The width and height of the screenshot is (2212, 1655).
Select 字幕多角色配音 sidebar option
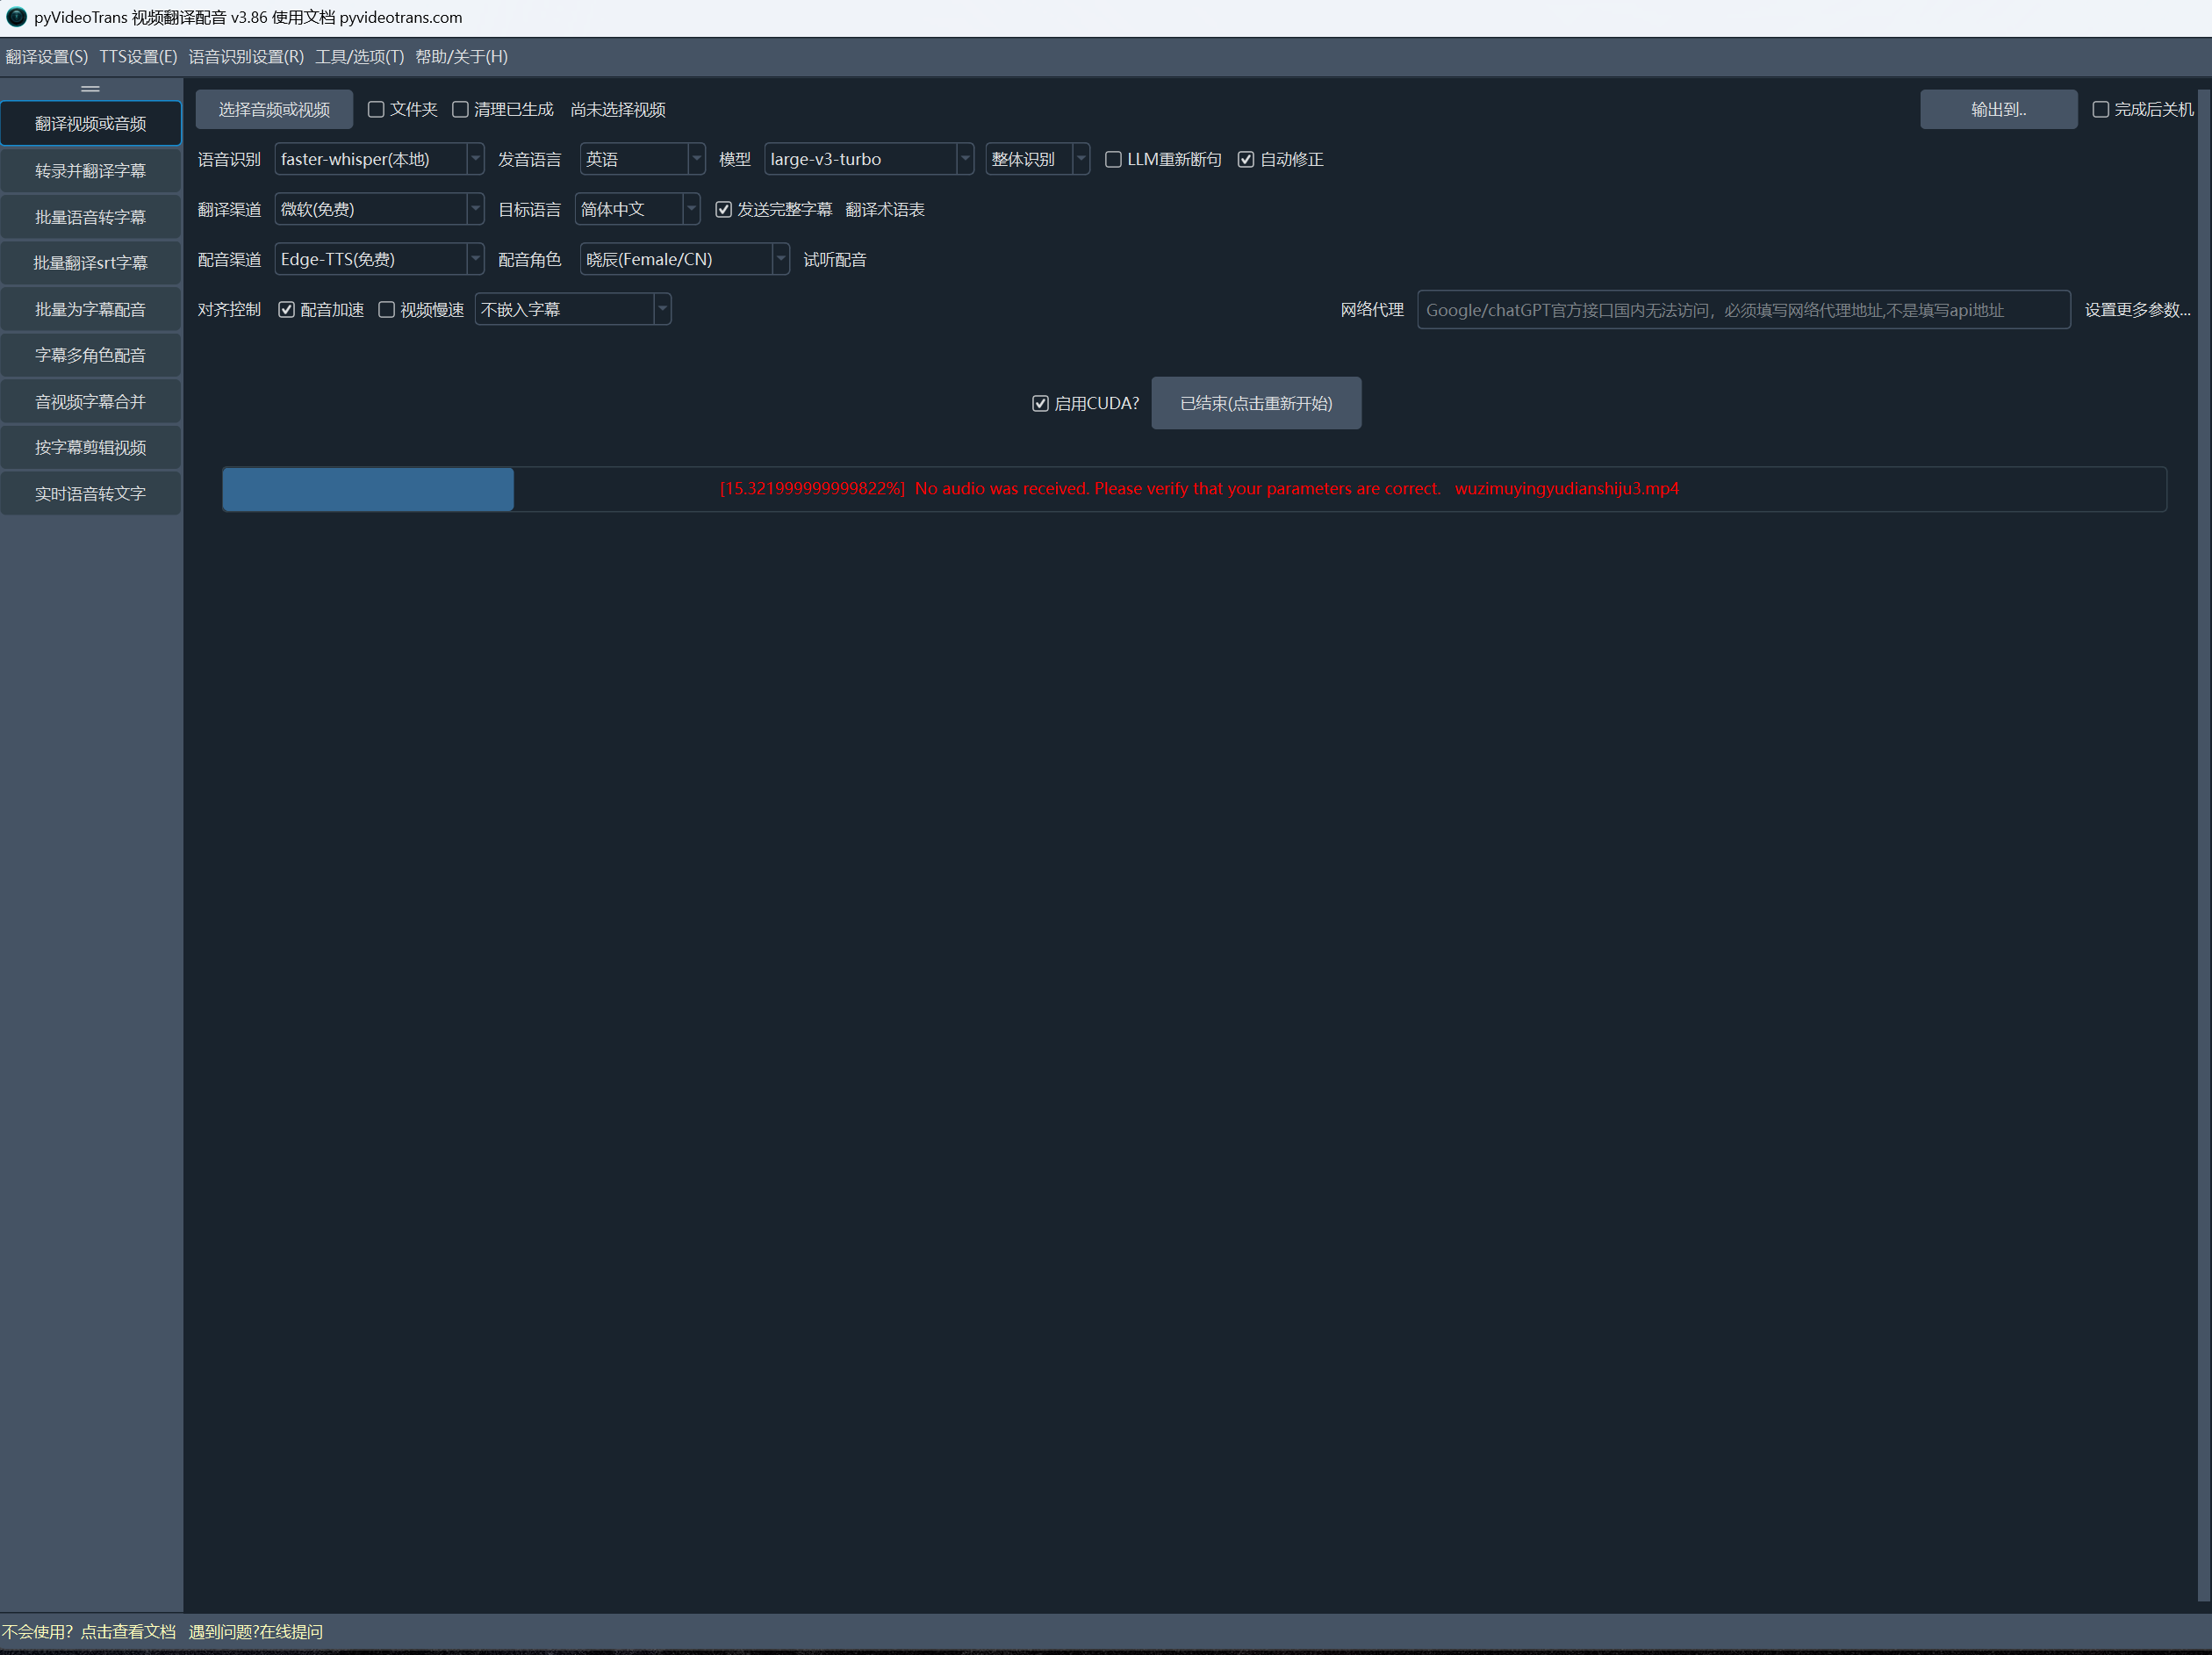coord(90,355)
